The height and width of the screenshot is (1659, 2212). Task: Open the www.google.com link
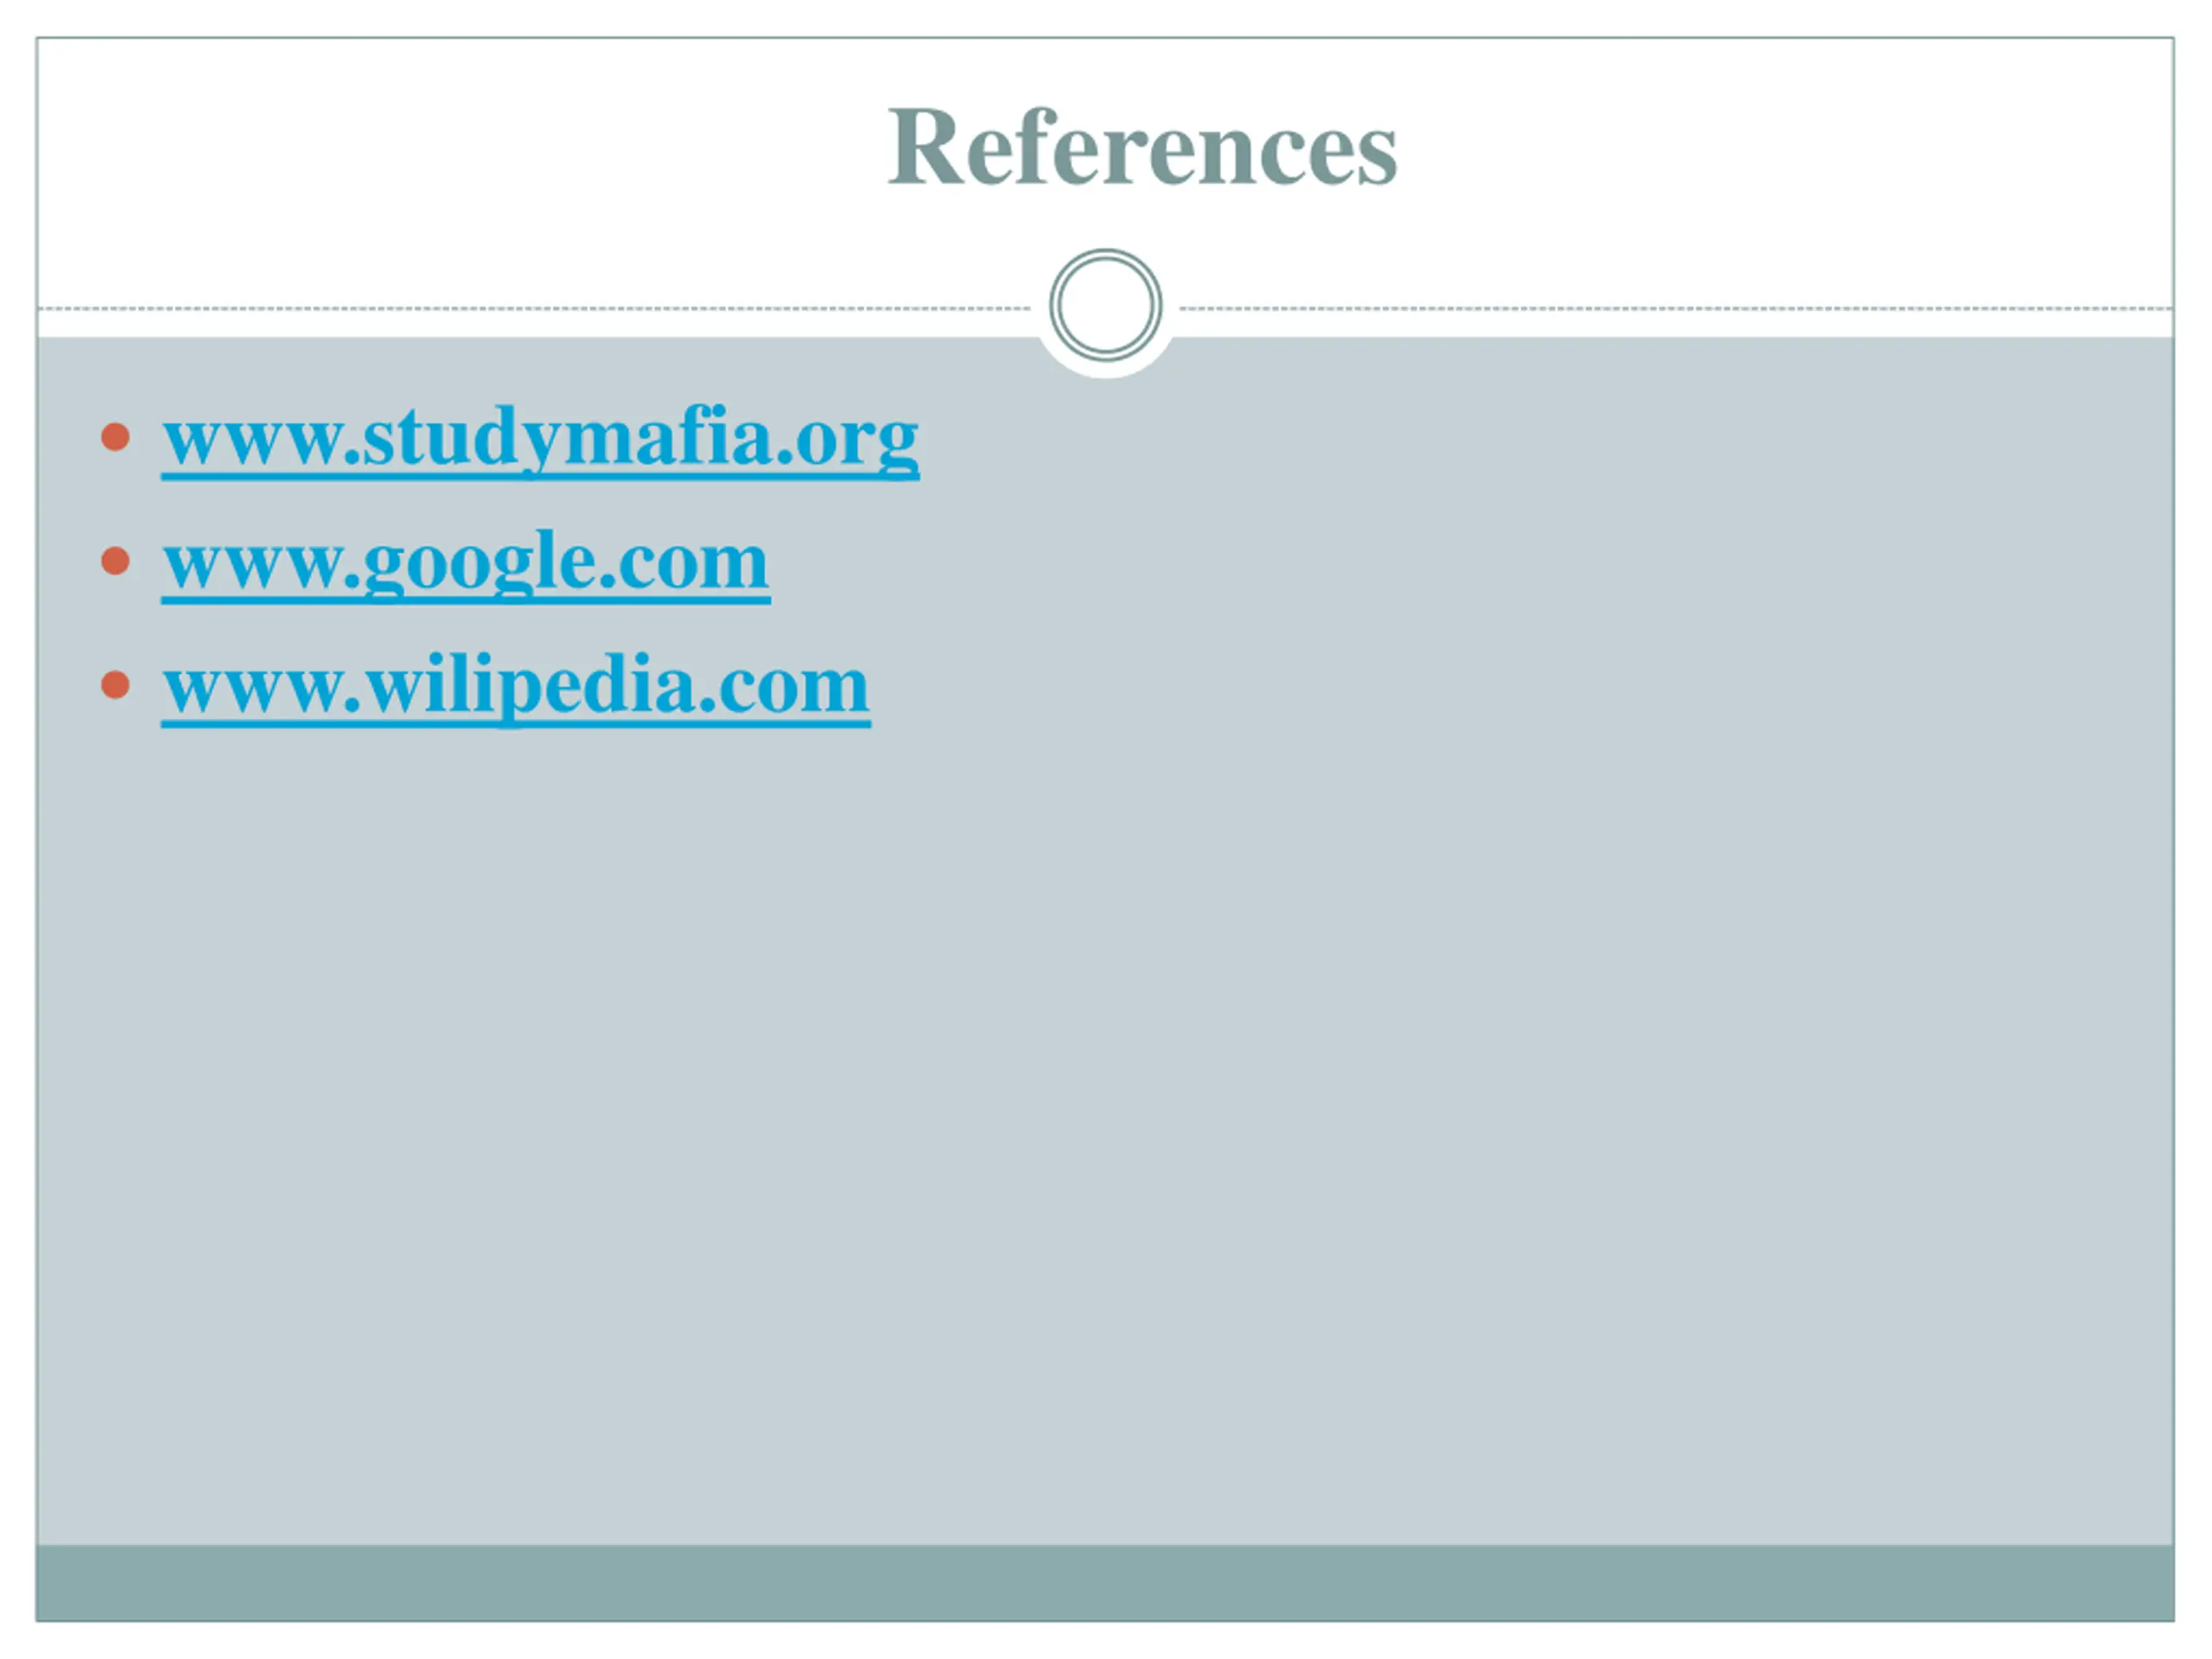coord(466,563)
